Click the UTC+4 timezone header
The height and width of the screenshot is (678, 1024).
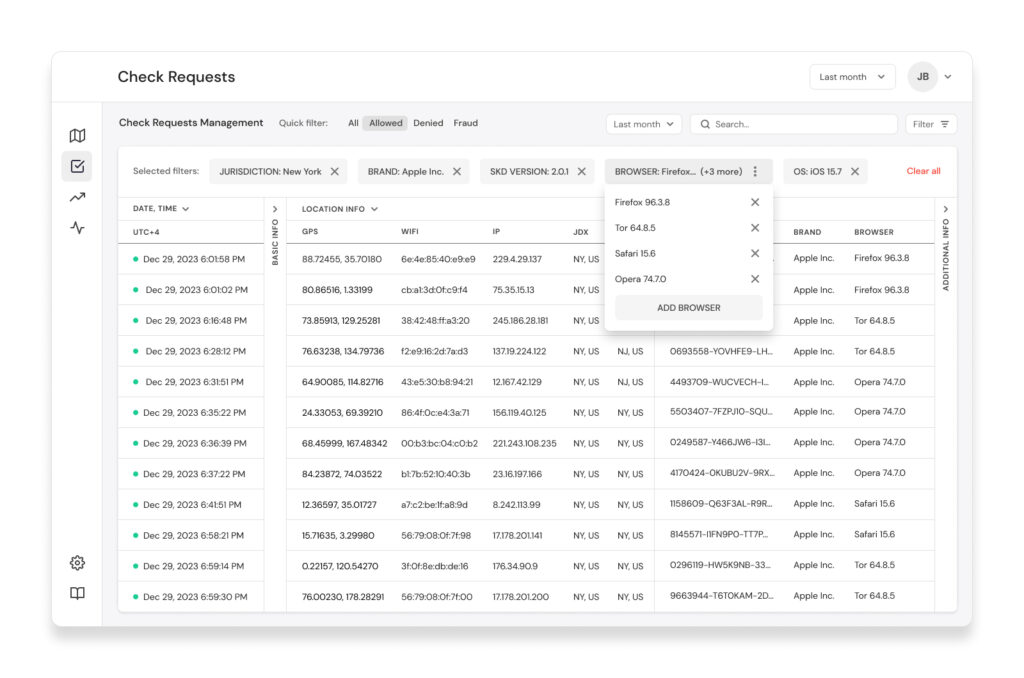coord(146,232)
